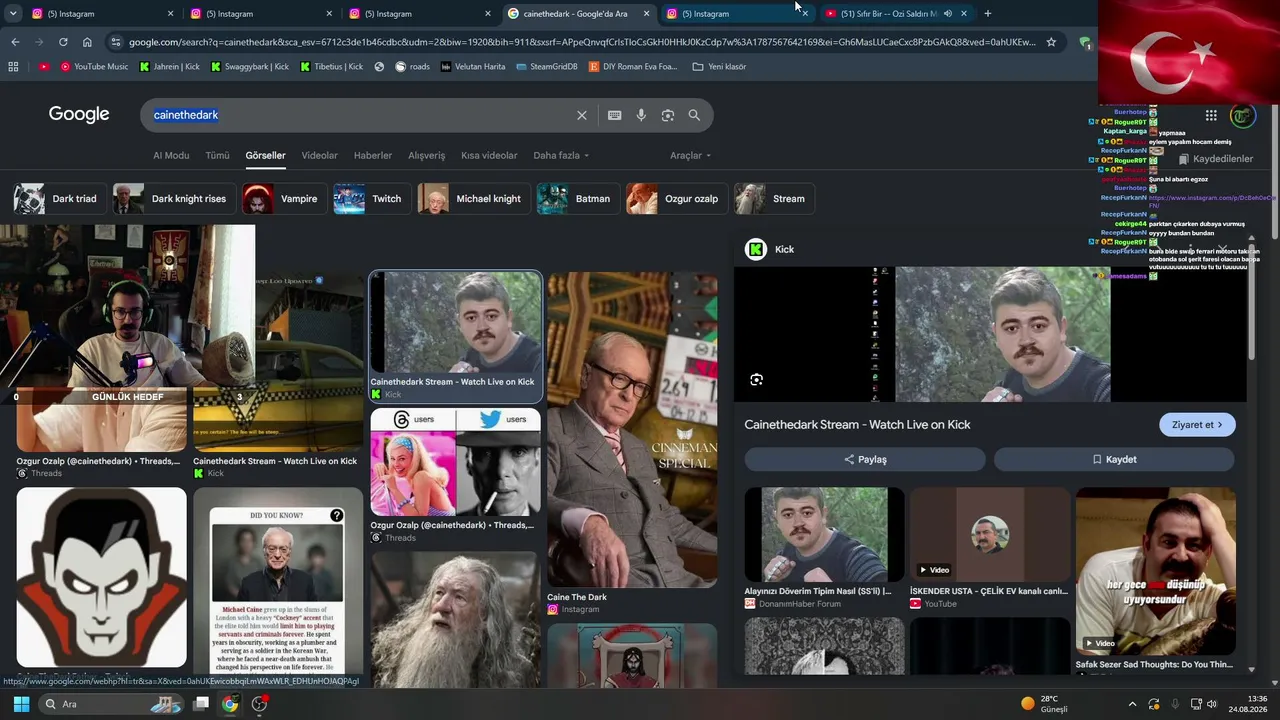The height and width of the screenshot is (720, 1280).
Task: Filter by the Dark triad chip
Action: pyautogui.click(x=58, y=199)
